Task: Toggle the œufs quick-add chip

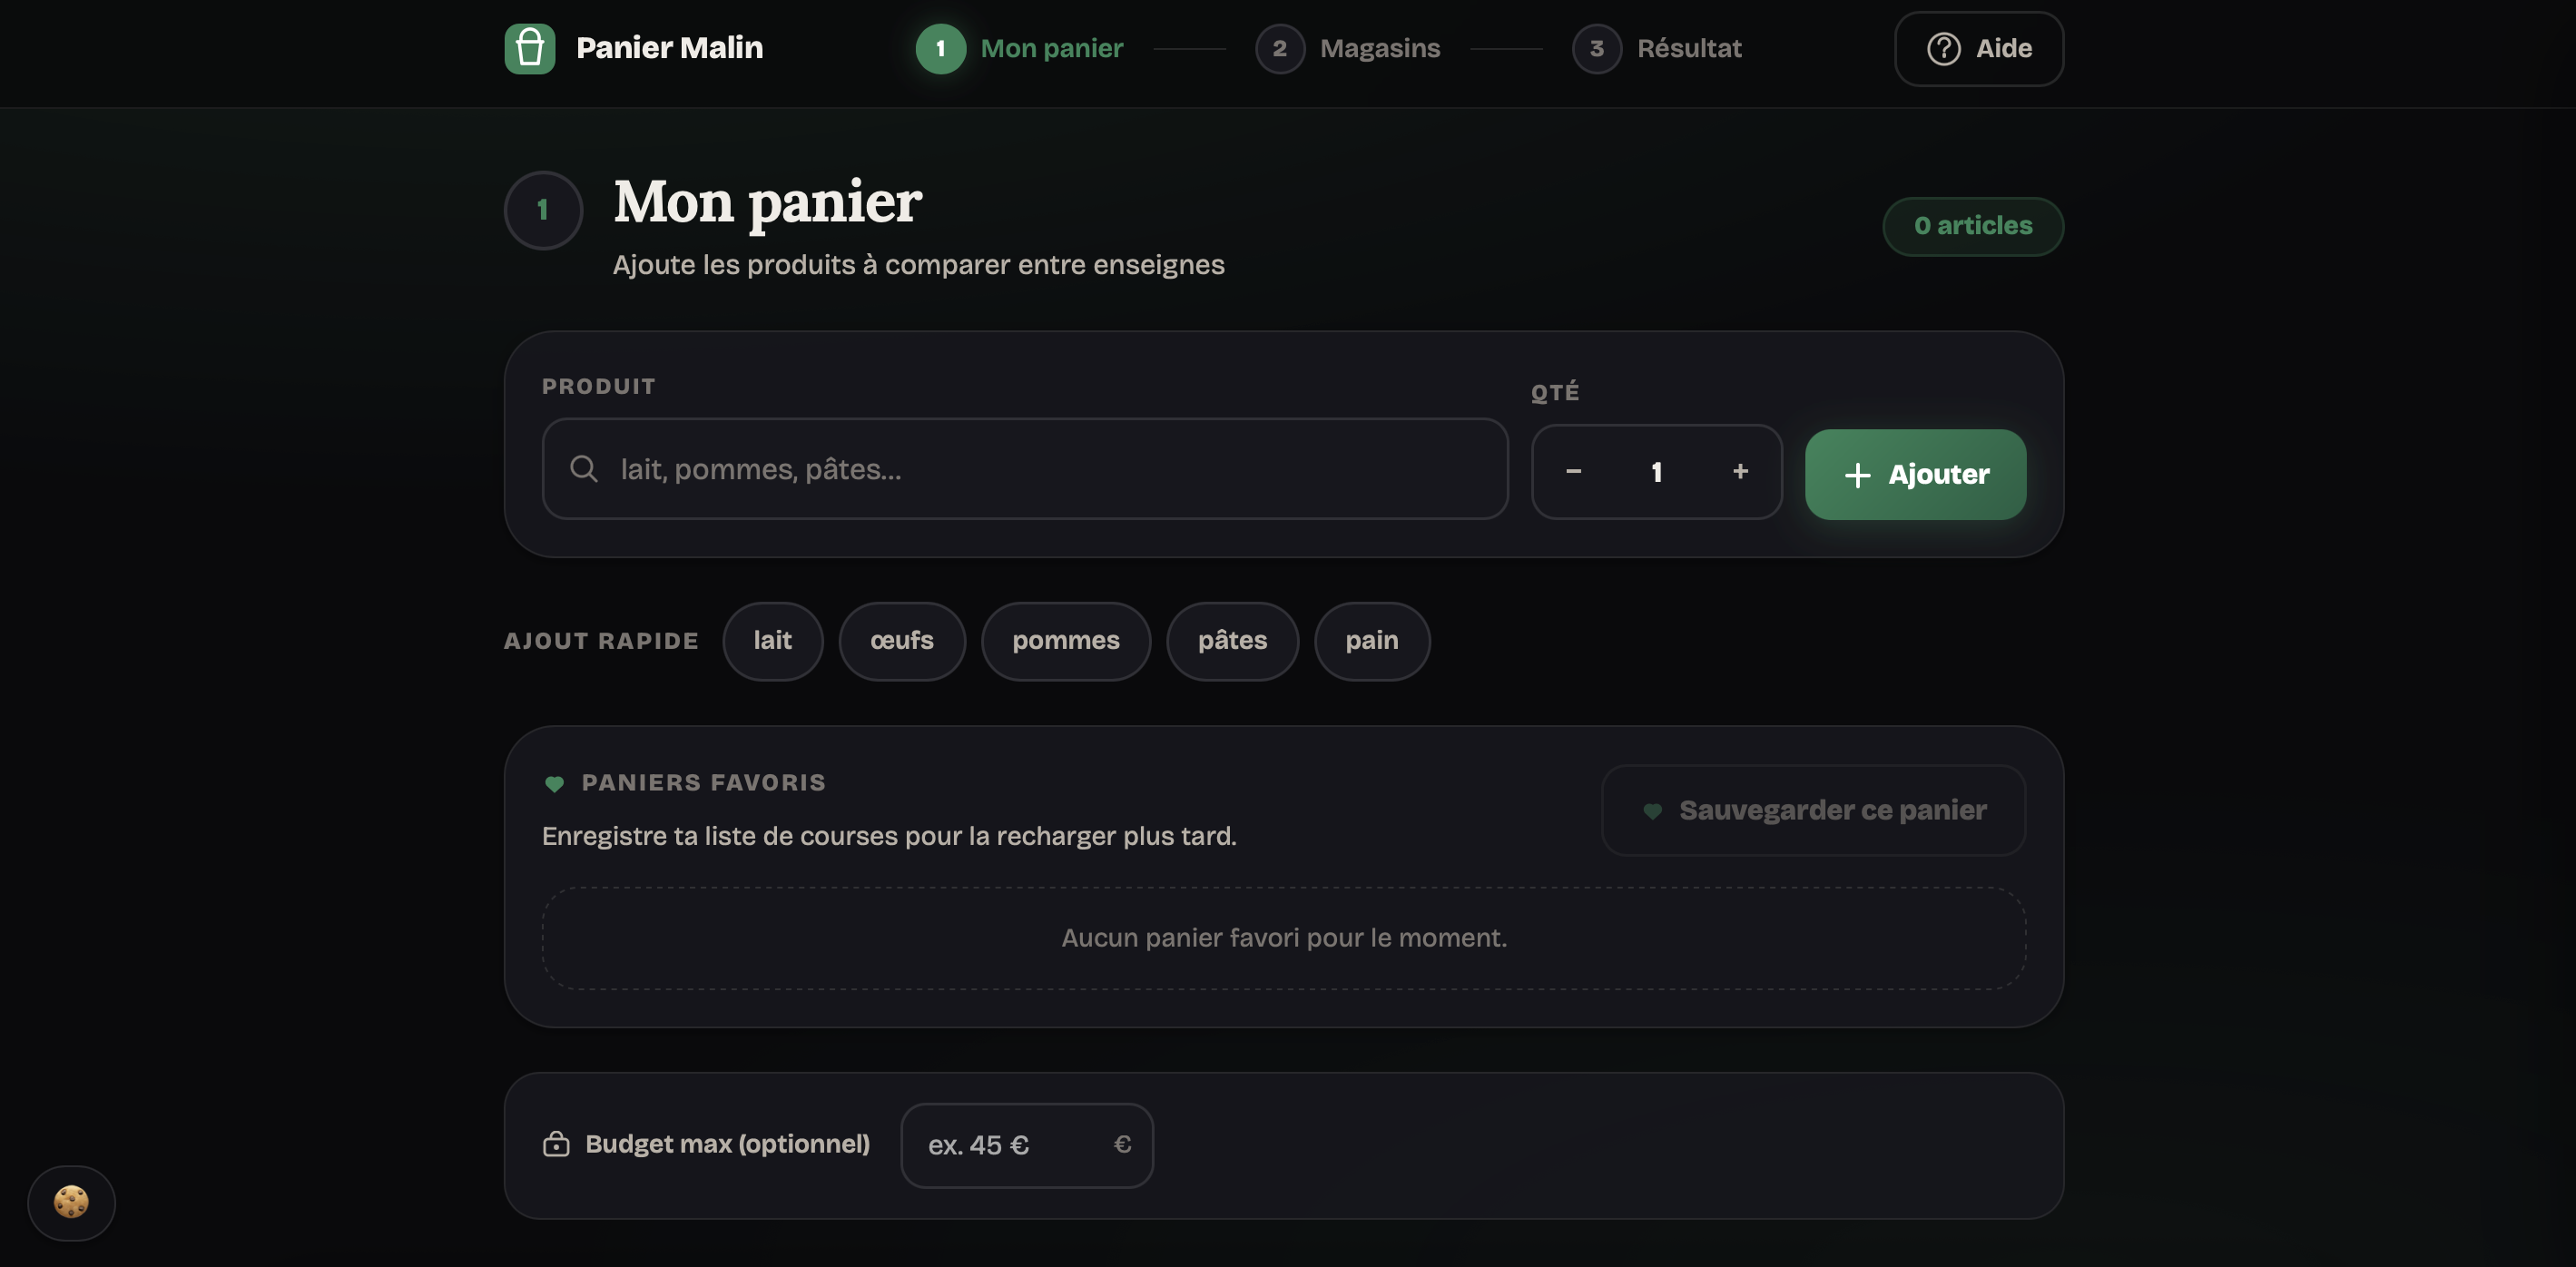Action: coord(901,641)
